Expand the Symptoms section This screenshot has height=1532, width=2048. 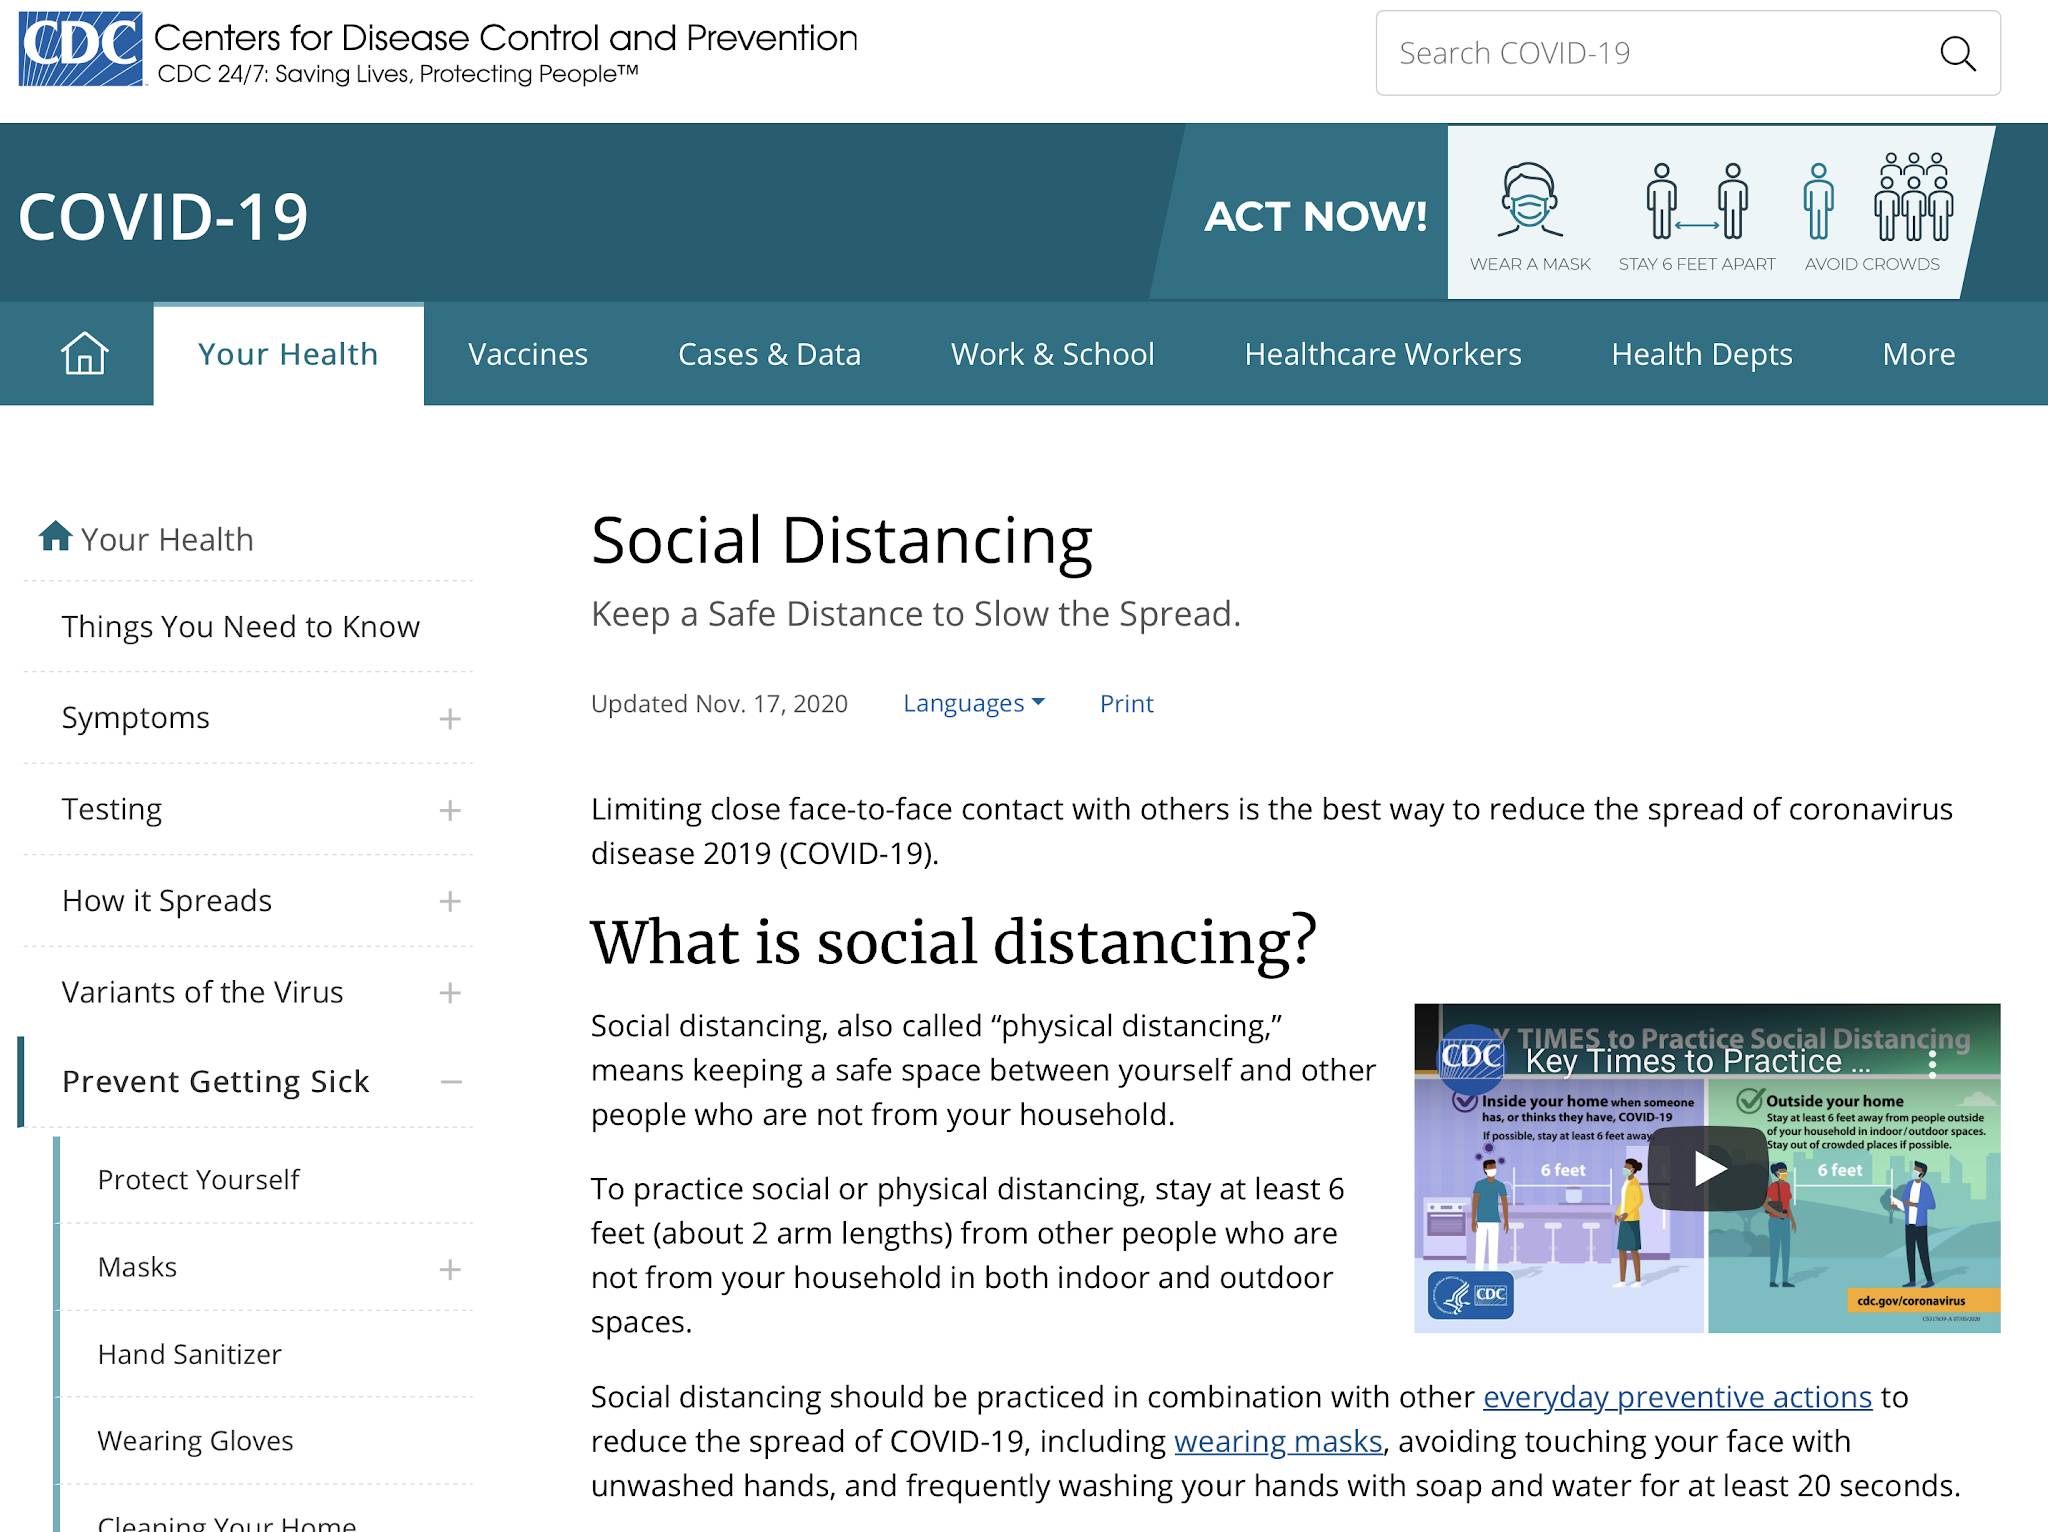(x=450, y=719)
